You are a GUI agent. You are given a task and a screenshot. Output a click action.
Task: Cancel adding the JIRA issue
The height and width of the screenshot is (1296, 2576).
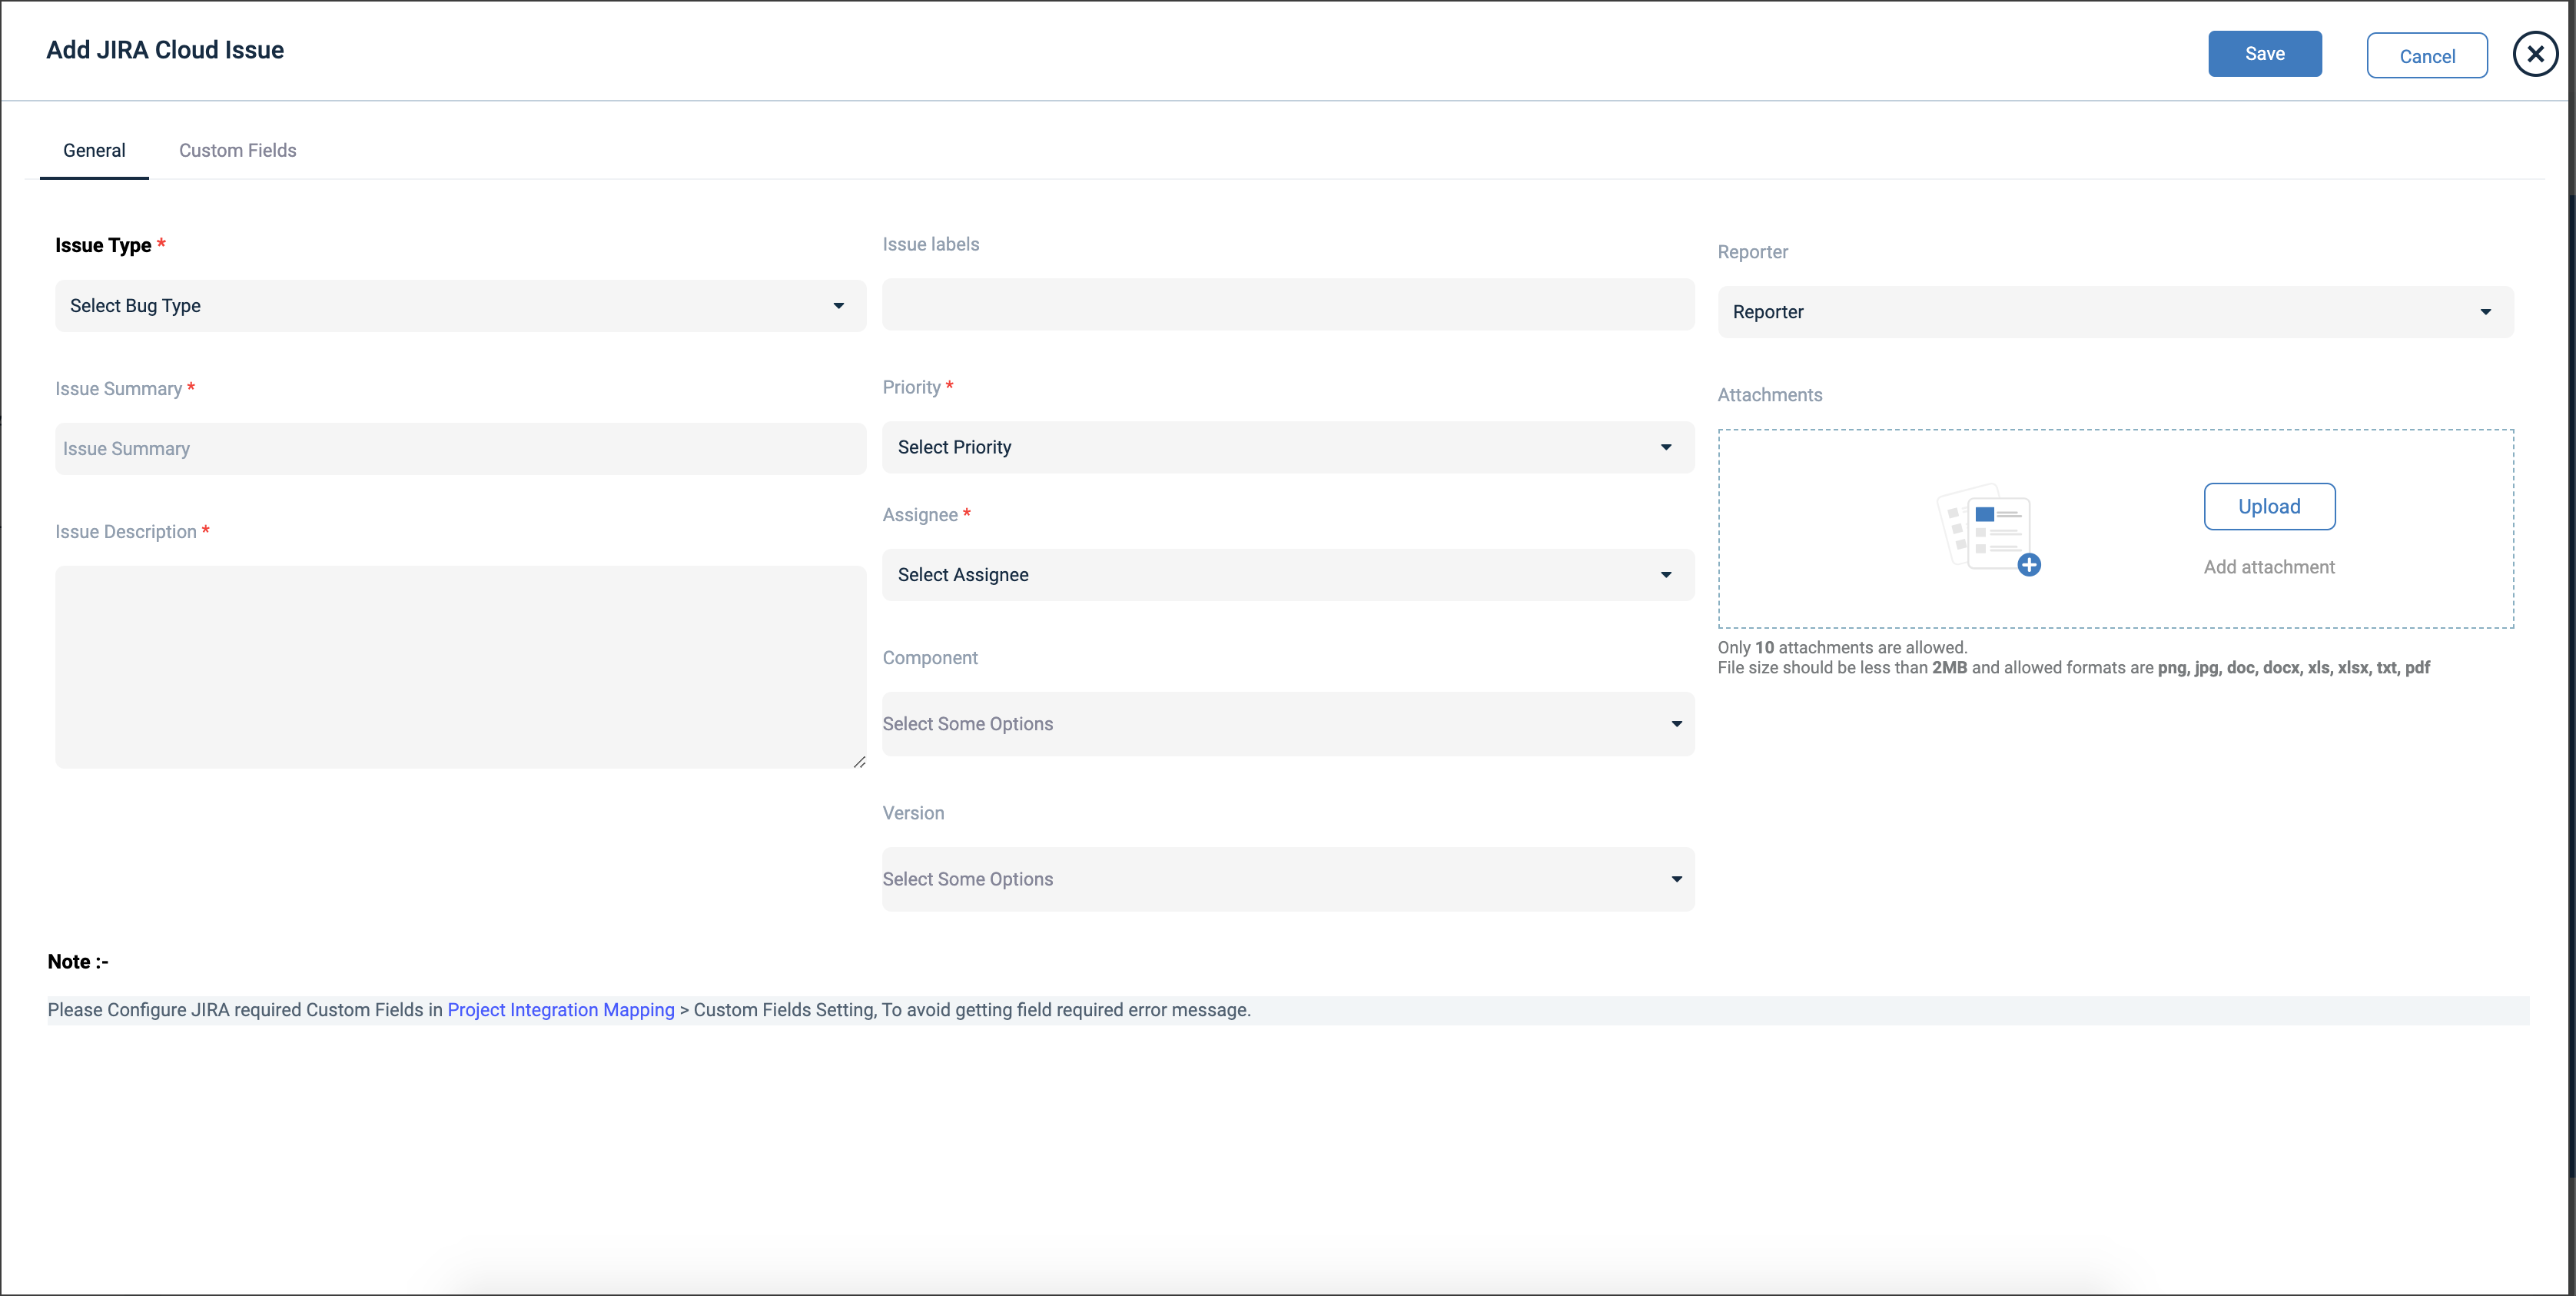[x=2426, y=56]
